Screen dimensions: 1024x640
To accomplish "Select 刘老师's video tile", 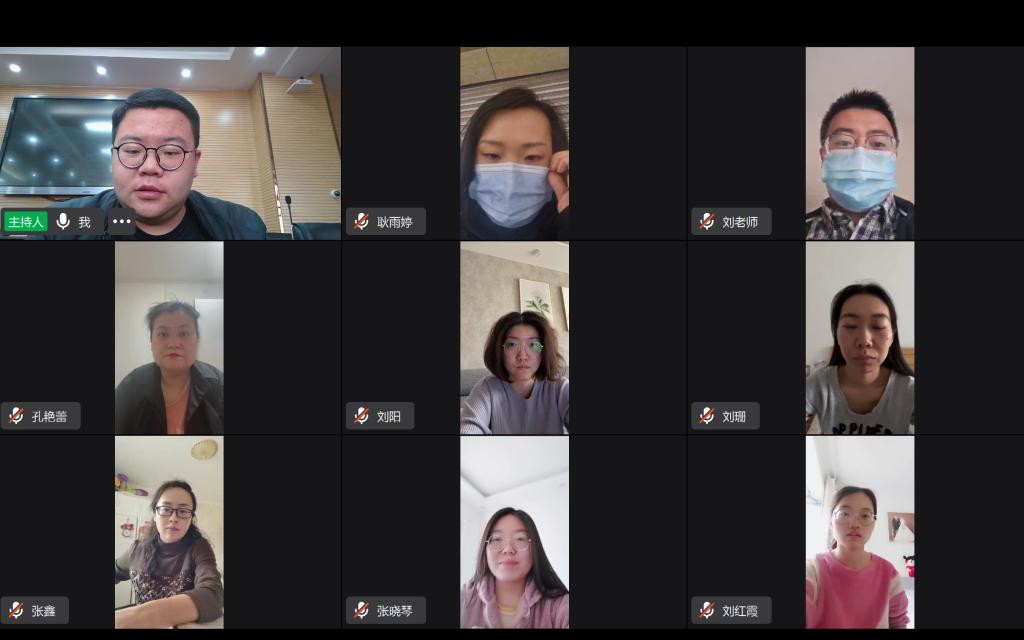I will tap(860, 143).
